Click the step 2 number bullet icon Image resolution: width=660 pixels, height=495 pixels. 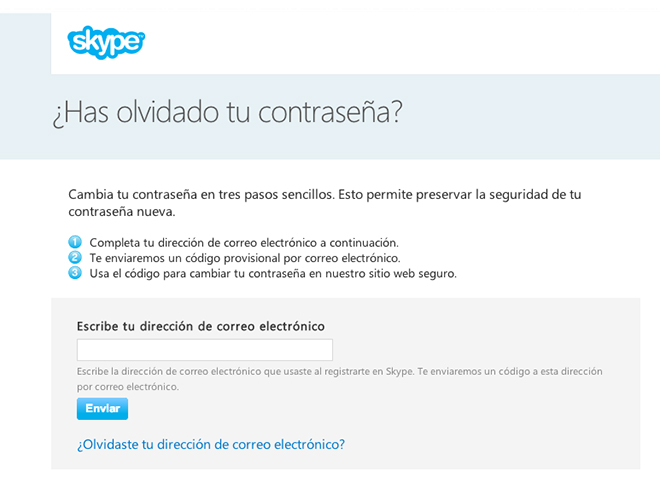point(74,258)
